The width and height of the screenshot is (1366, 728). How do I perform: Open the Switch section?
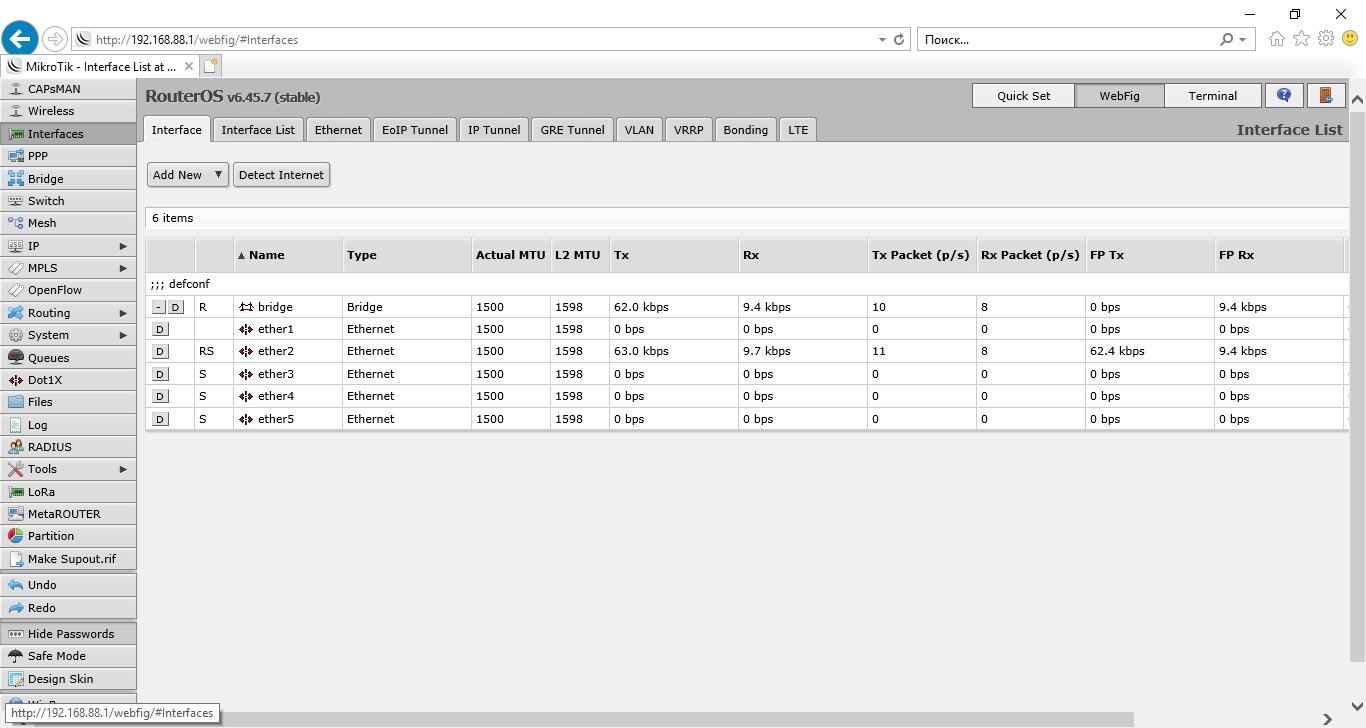68,201
